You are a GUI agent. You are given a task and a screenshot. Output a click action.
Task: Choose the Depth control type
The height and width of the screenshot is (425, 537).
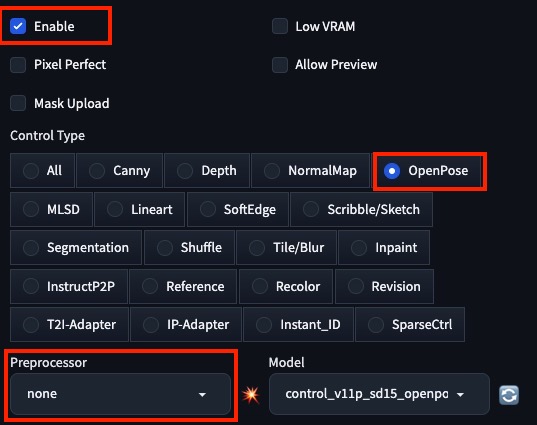(x=207, y=171)
